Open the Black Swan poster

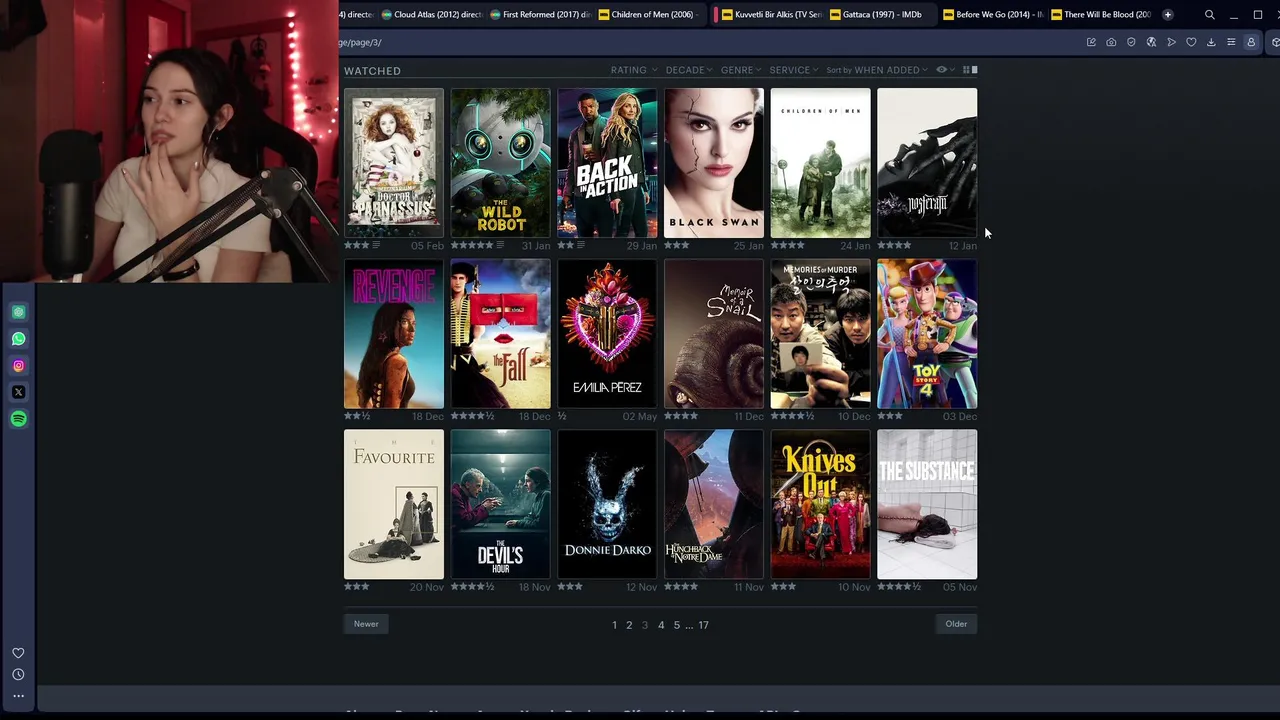[714, 163]
